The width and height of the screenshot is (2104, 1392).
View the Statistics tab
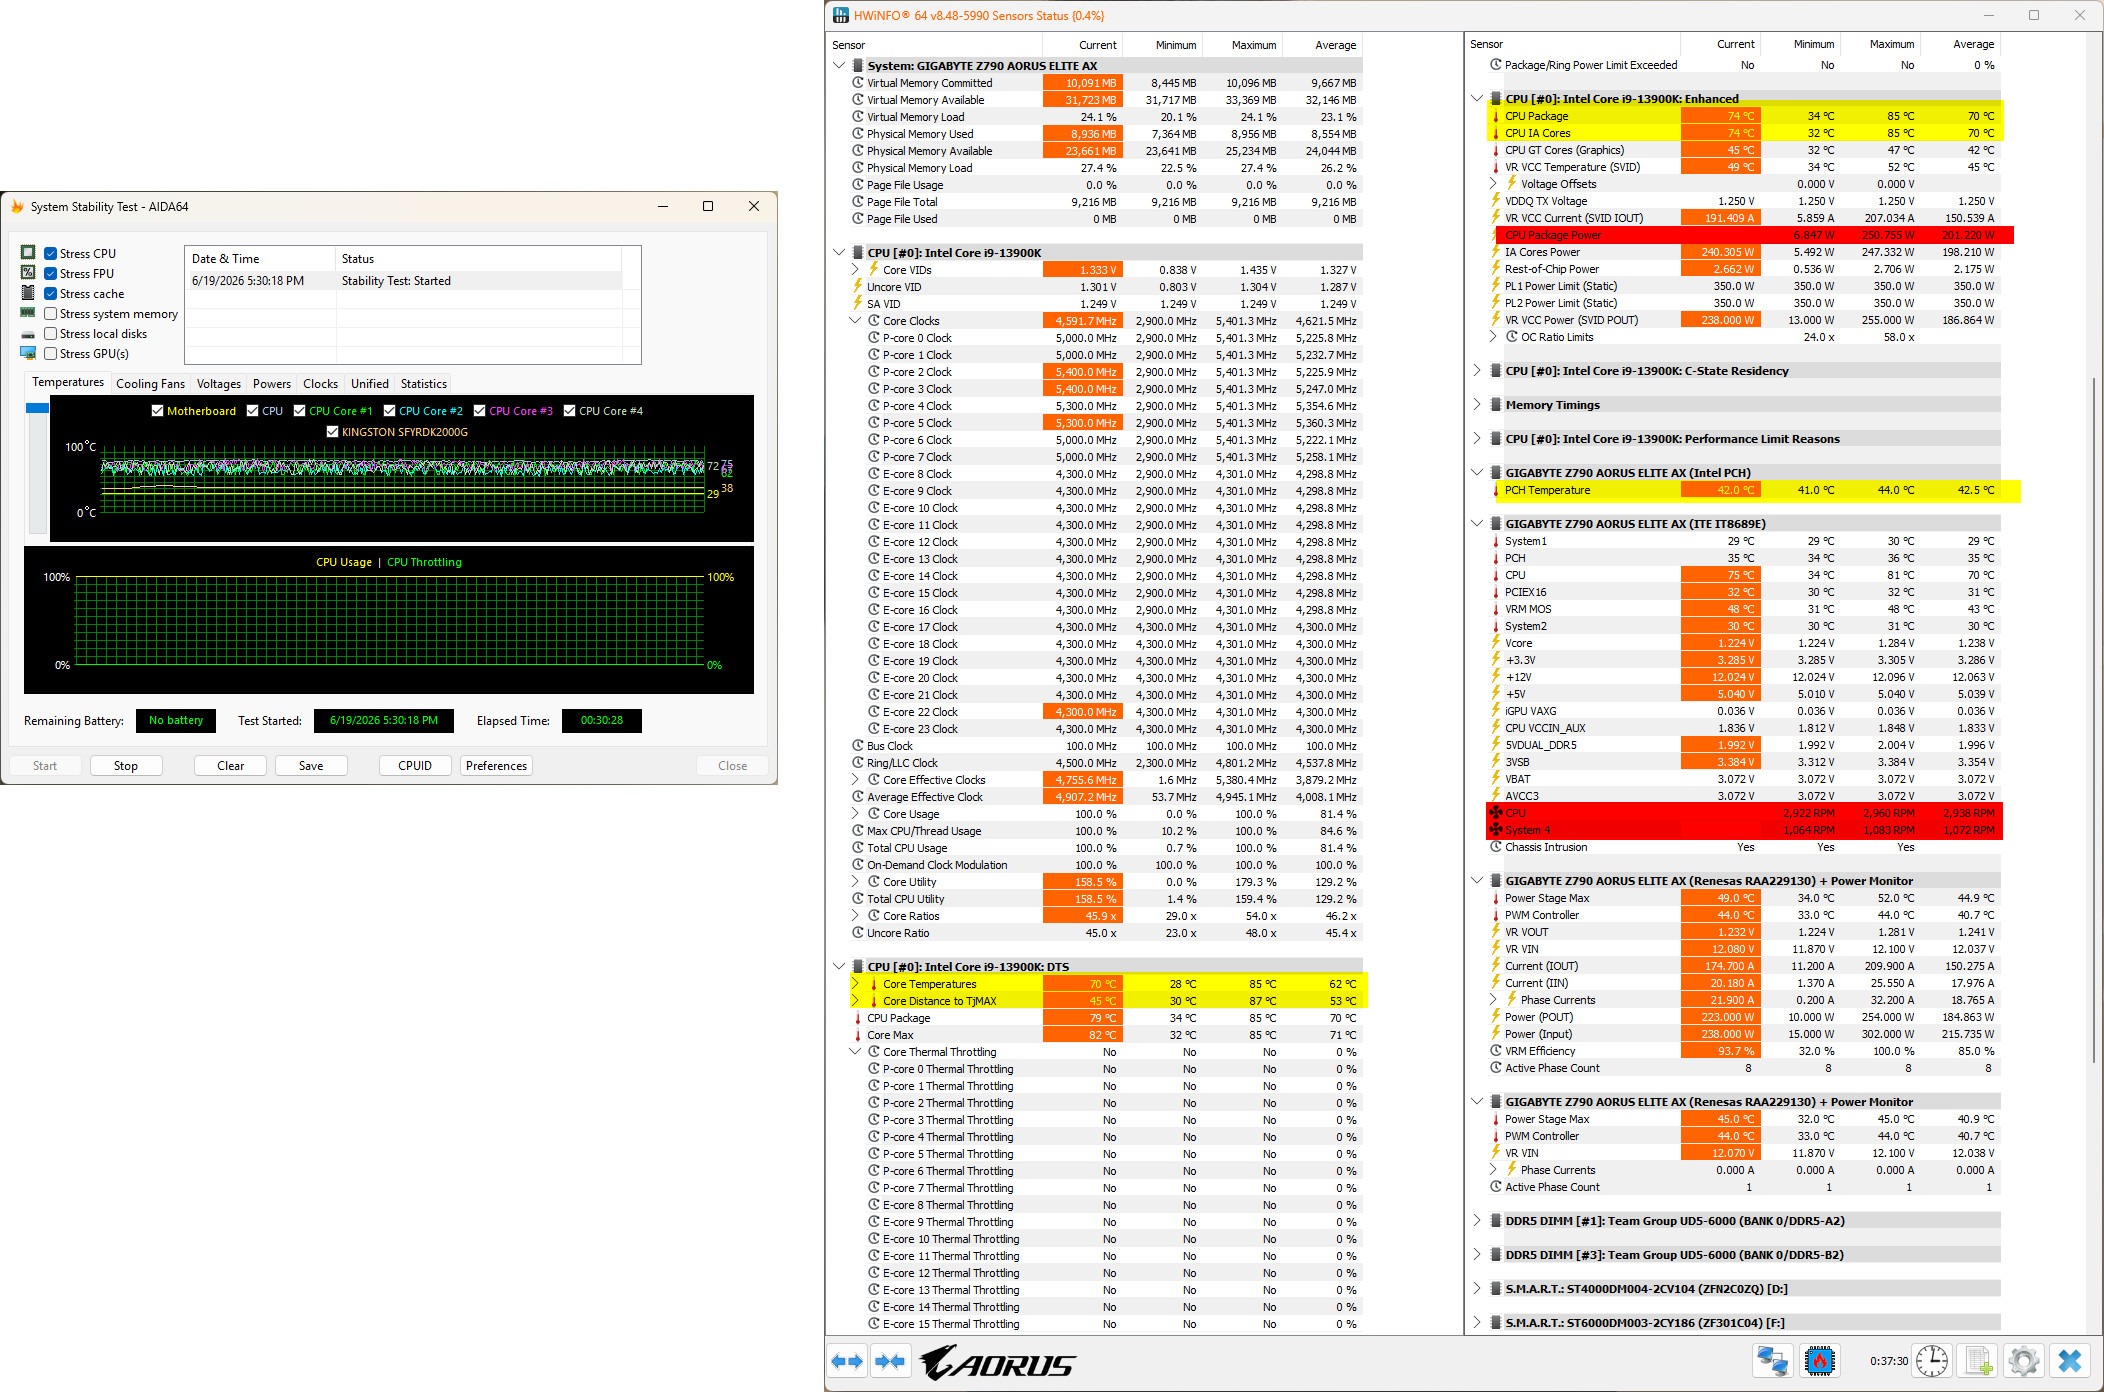coord(424,384)
